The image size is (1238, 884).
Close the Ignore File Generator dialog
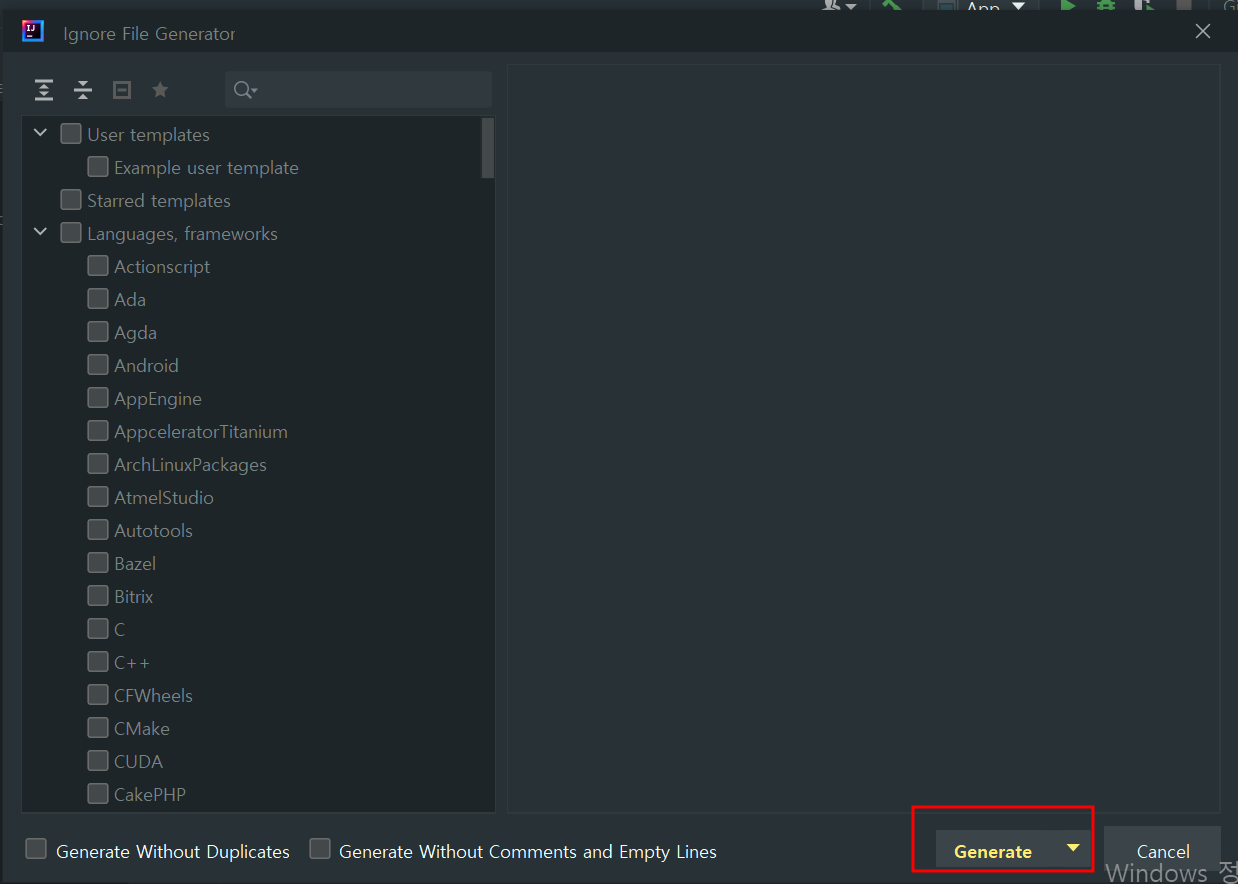[x=1203, y=31]
